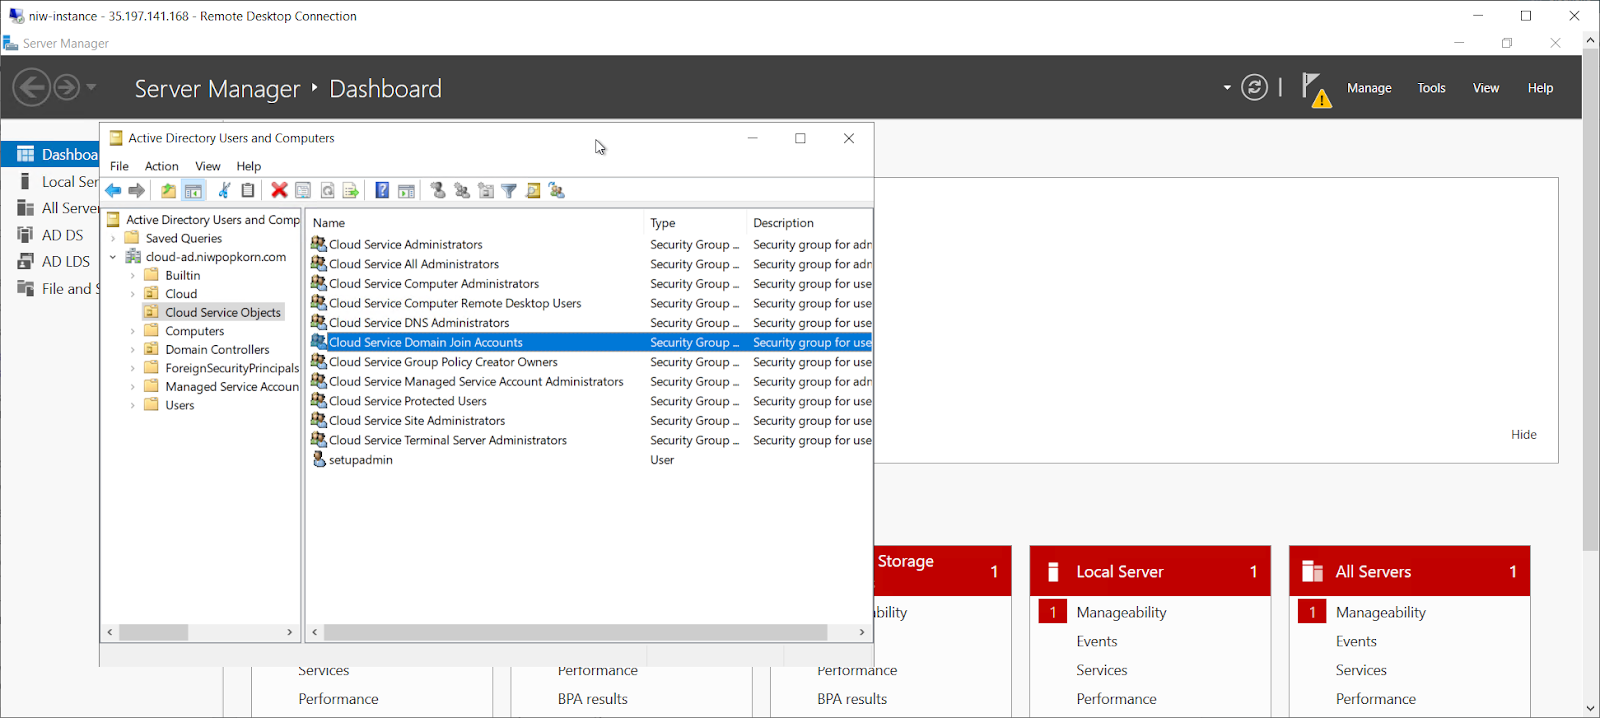Viewport: 1600px width, 718px height.
Task: Toggle the action pane icon
Action: pyautogui.click(x=406, y=190)
